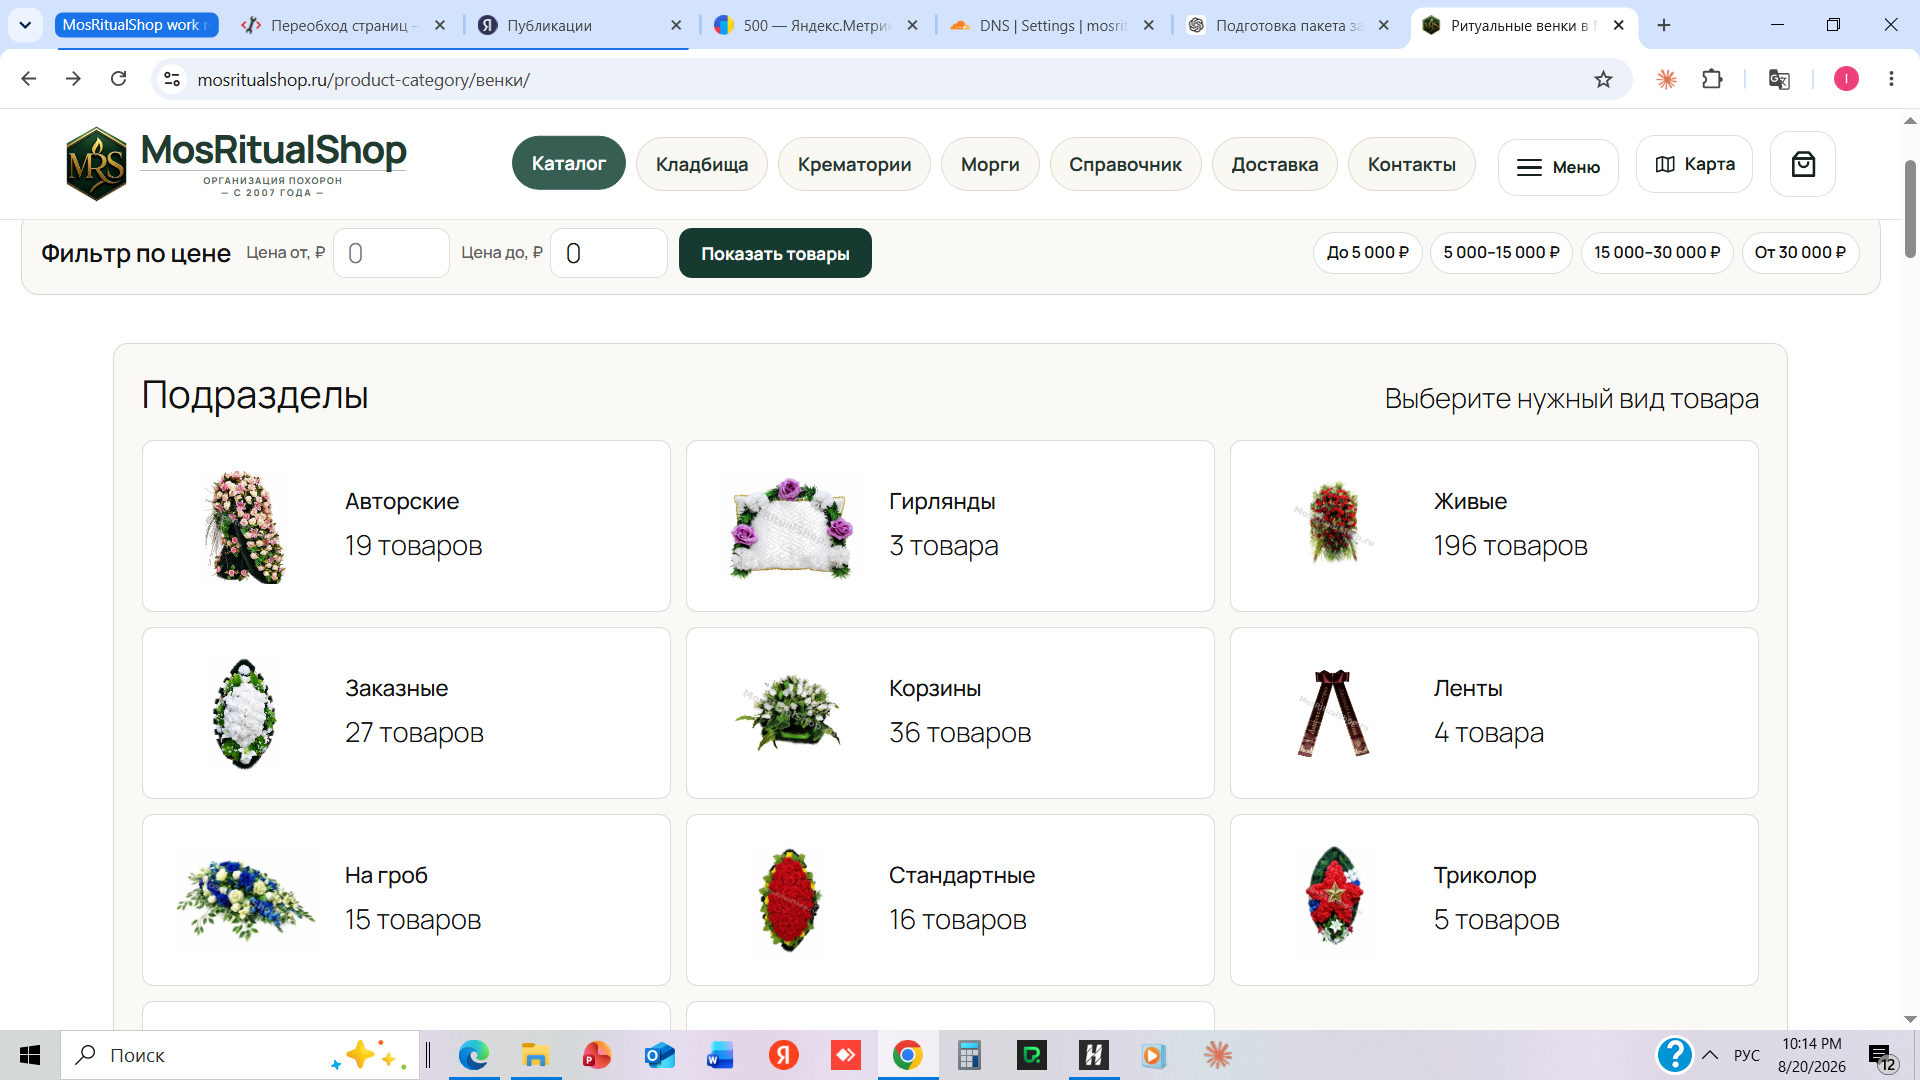Bookmark this page with the star icon
This screenshot has height=1080, width=1920.
(1603, 79)
